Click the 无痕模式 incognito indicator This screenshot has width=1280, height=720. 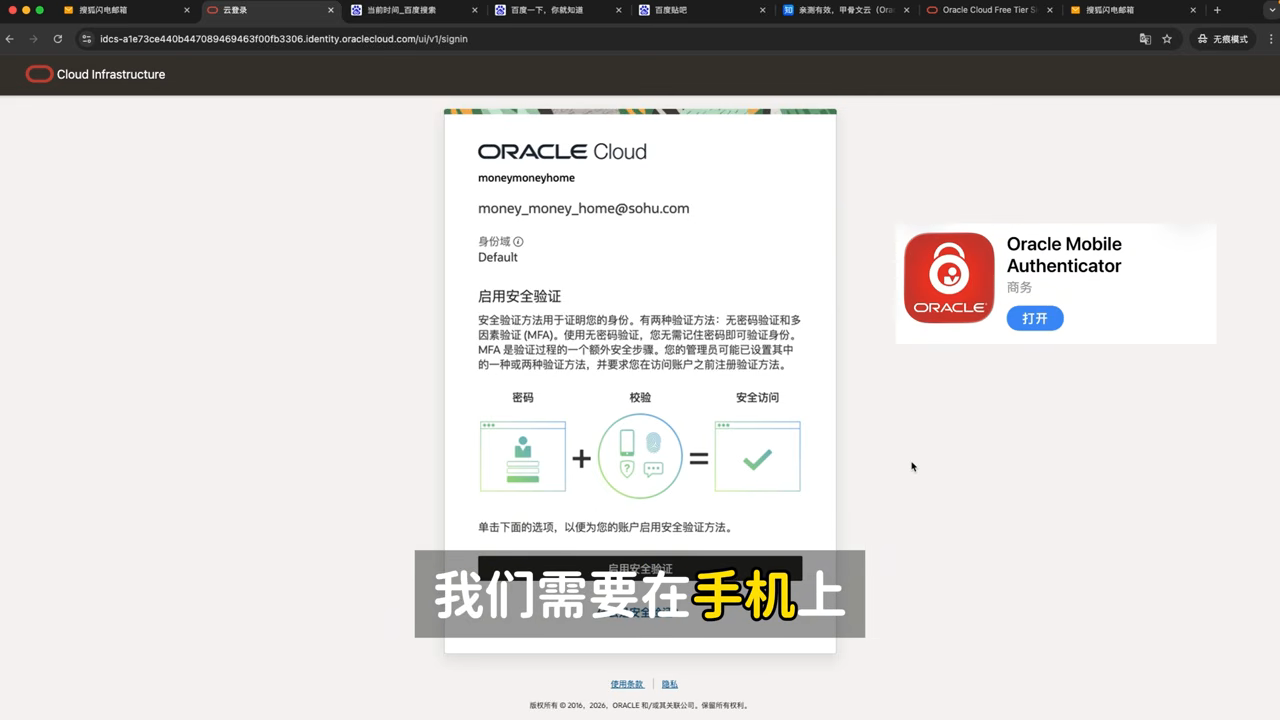tap(1222, 39)
